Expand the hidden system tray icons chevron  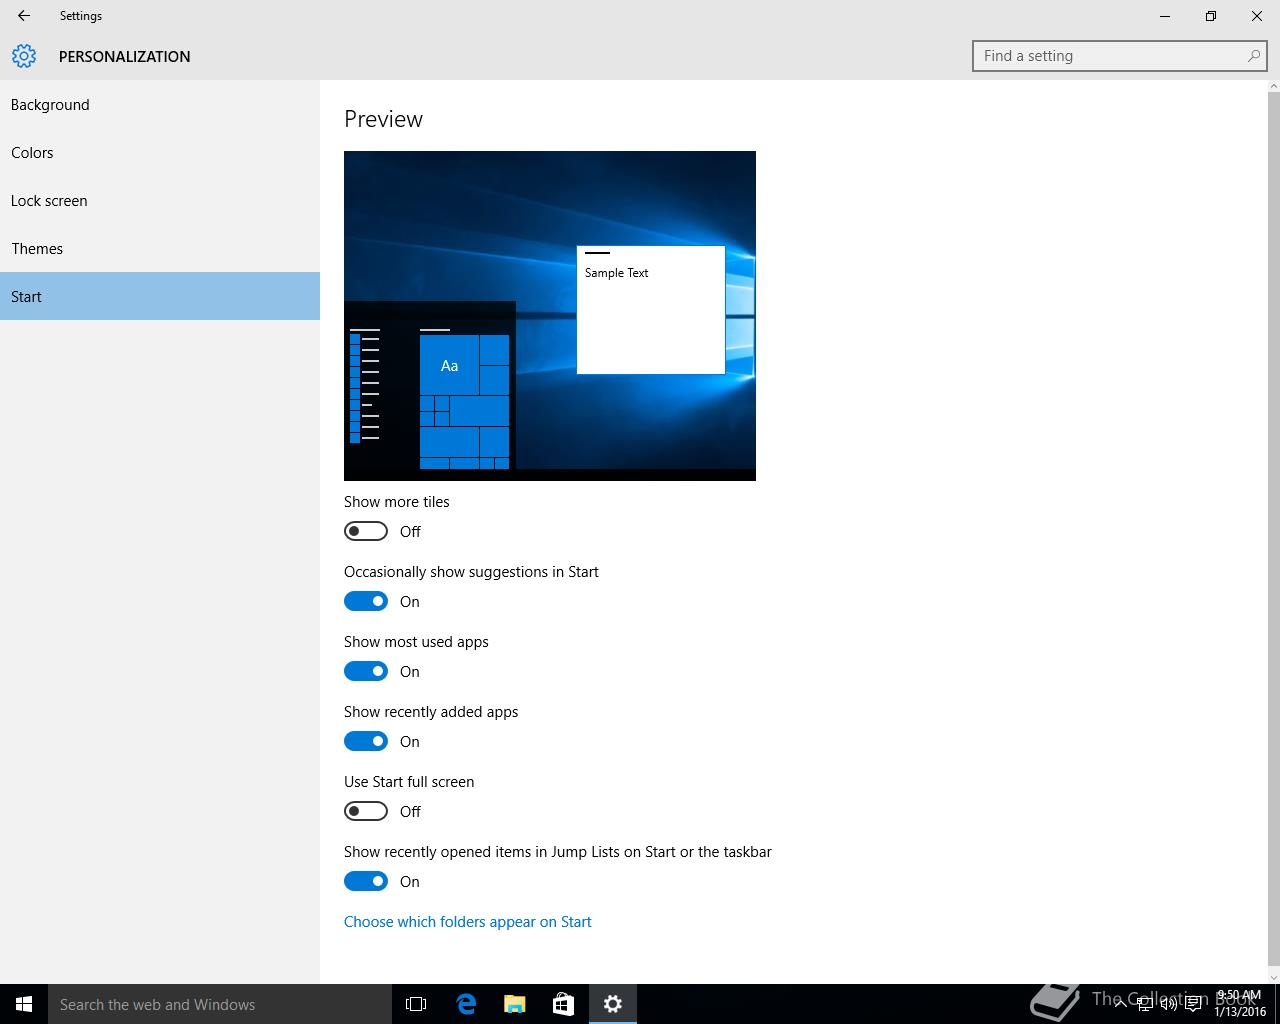pyautogui.click(x=1120, y=1004)
